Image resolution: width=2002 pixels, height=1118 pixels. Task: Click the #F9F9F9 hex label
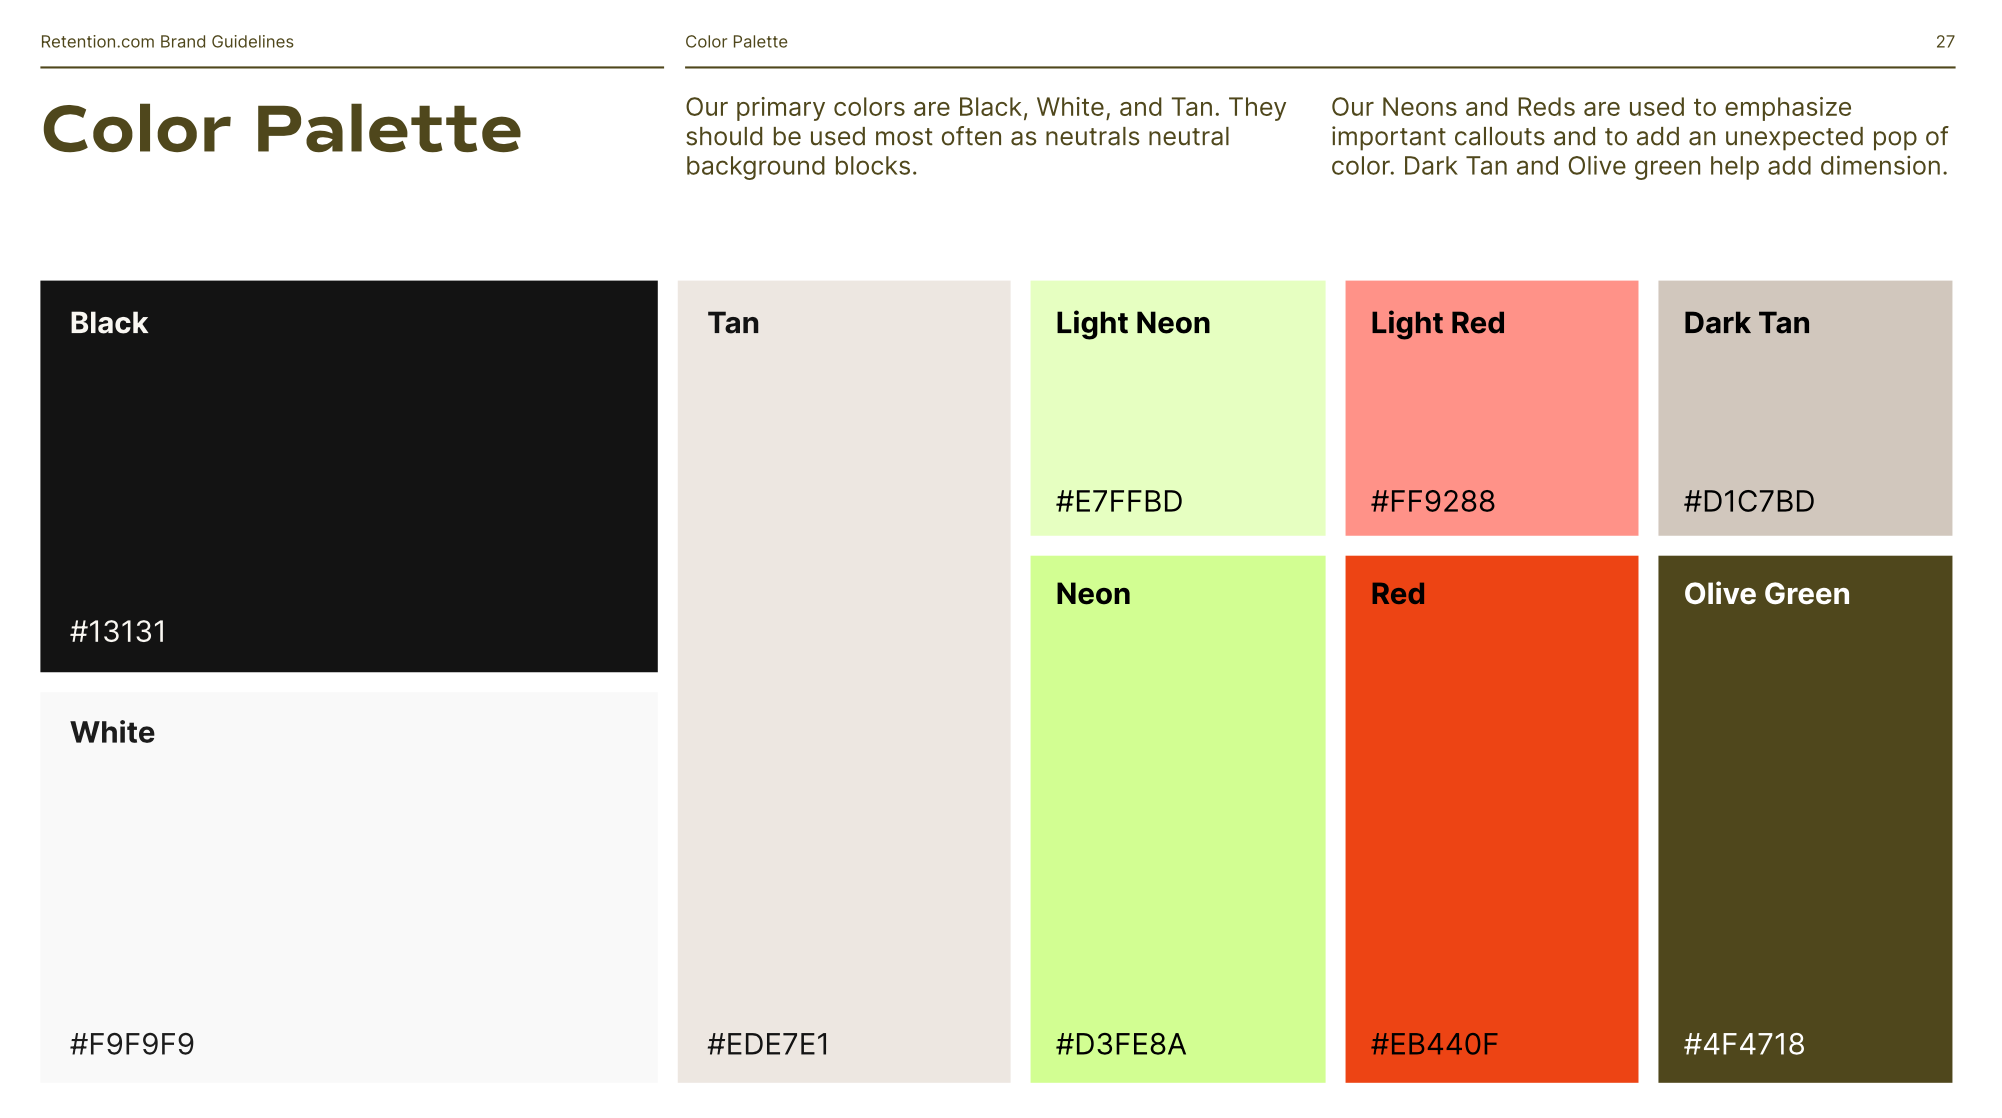(132, 1044)
